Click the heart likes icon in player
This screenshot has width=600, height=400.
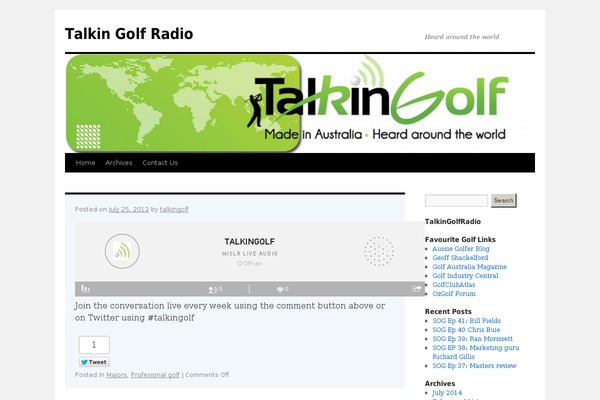click(280, 289)
